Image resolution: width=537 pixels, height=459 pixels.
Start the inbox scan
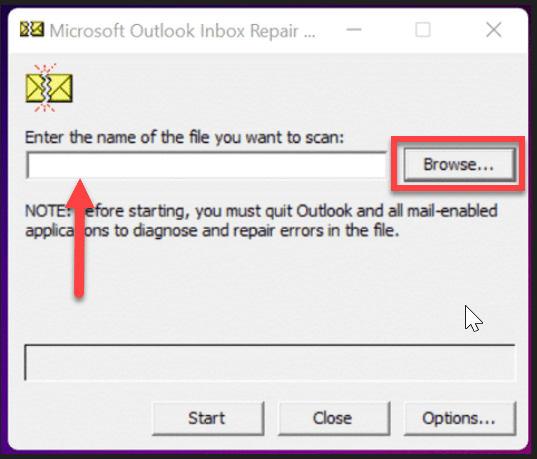click(x=208, y=418)
